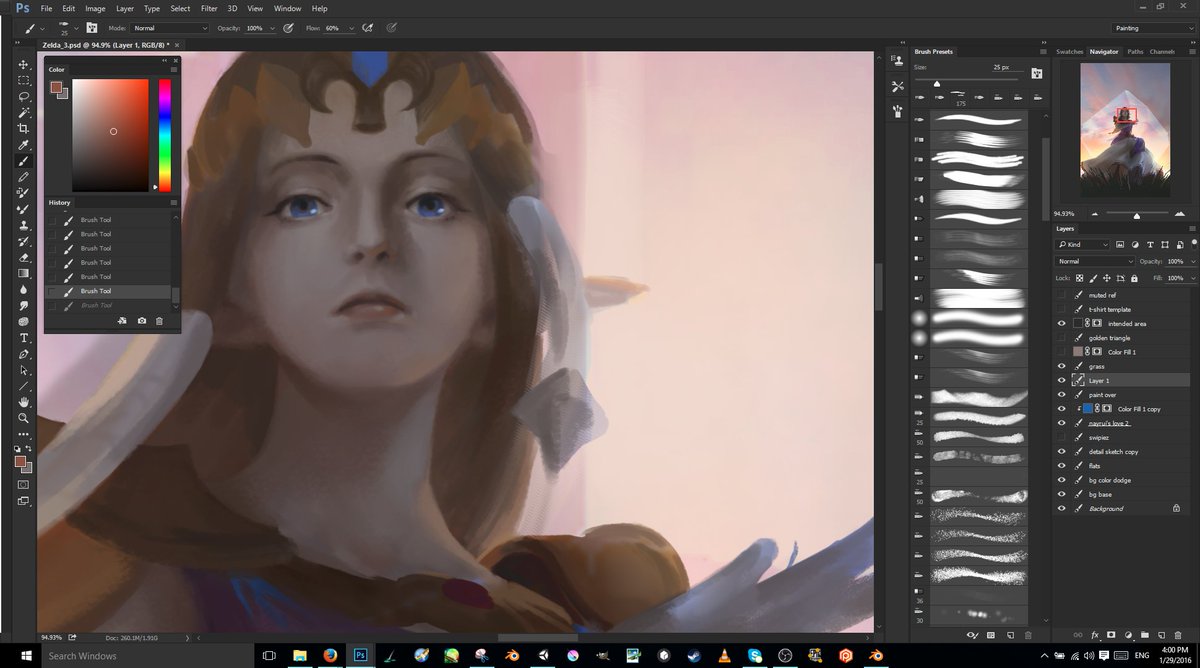
Task: Select the Magic Wand tool
Action: click(x=23, y=113)
